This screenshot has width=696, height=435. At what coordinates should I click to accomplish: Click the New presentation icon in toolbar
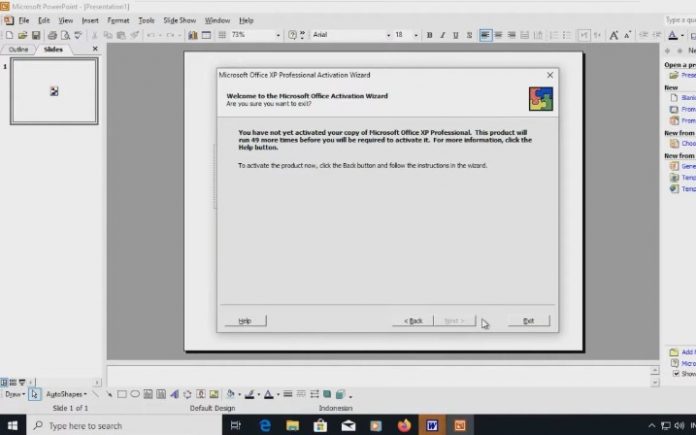click(9, 35)
